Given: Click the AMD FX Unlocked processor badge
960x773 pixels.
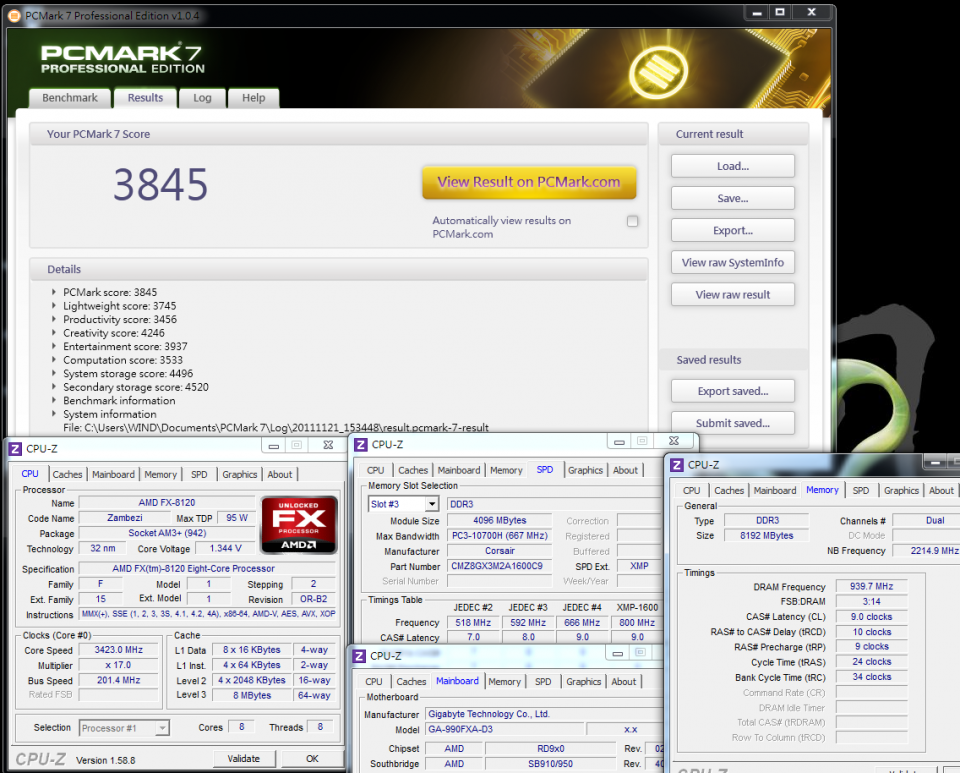Looking at the screenshot, I should click(297, 524).
